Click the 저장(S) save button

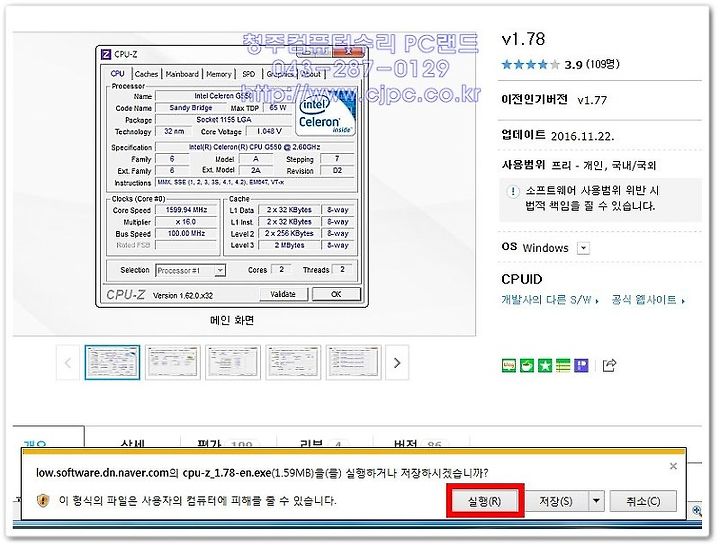[556, 501]
